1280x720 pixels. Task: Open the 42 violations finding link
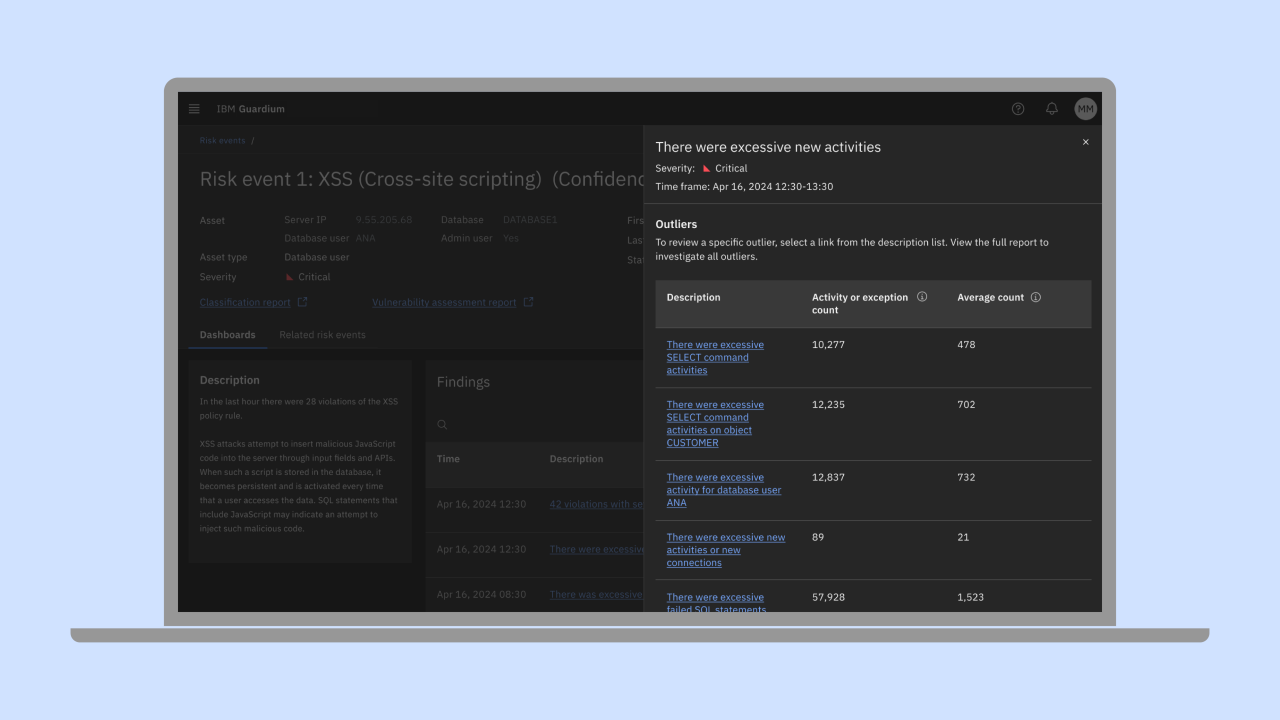click(596, 504)
